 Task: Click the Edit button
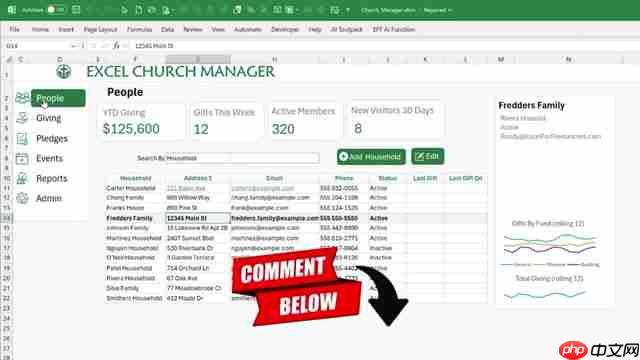coord(427,156)
